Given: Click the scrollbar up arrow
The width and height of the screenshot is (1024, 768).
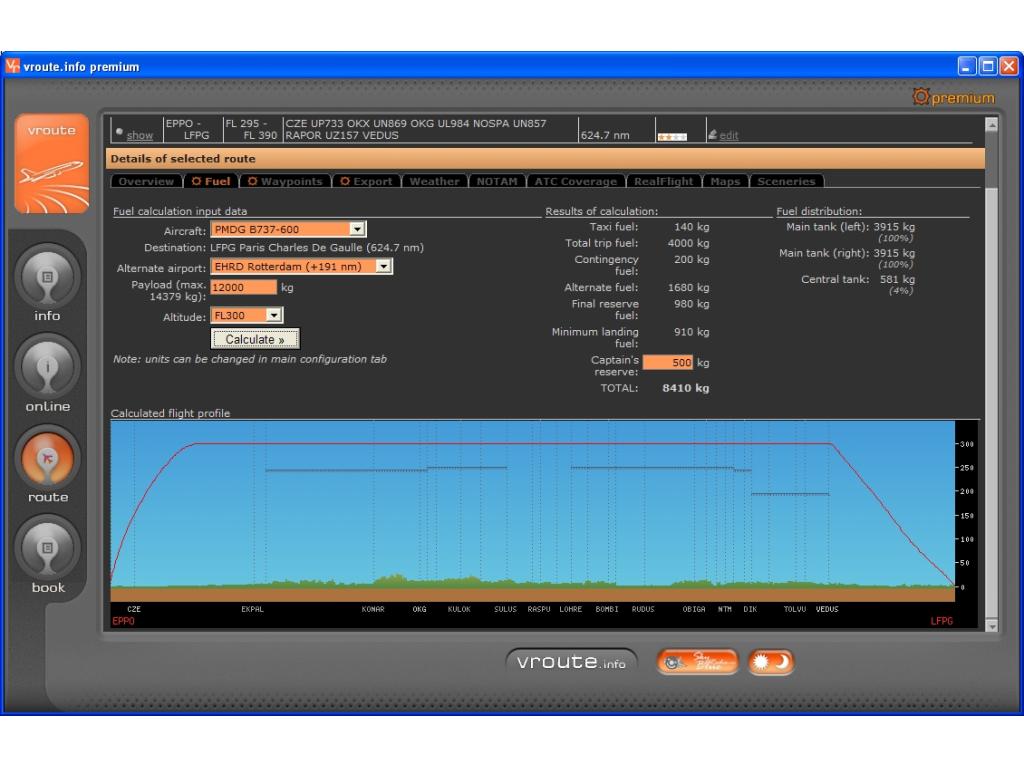Looking at the screenshot, I should 991,124.
